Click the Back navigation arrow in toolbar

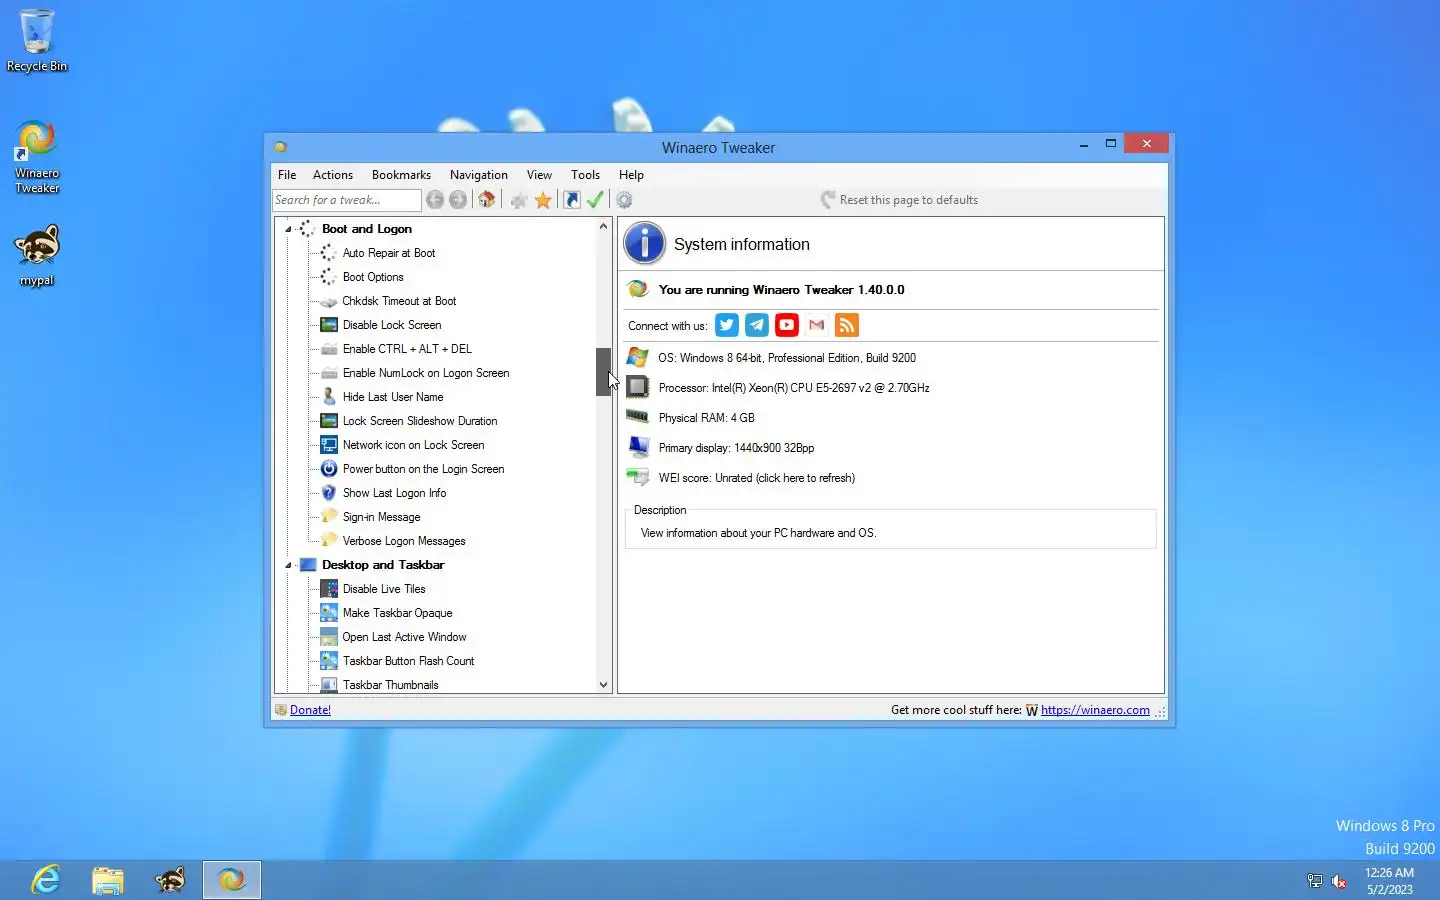click(435, 200)
